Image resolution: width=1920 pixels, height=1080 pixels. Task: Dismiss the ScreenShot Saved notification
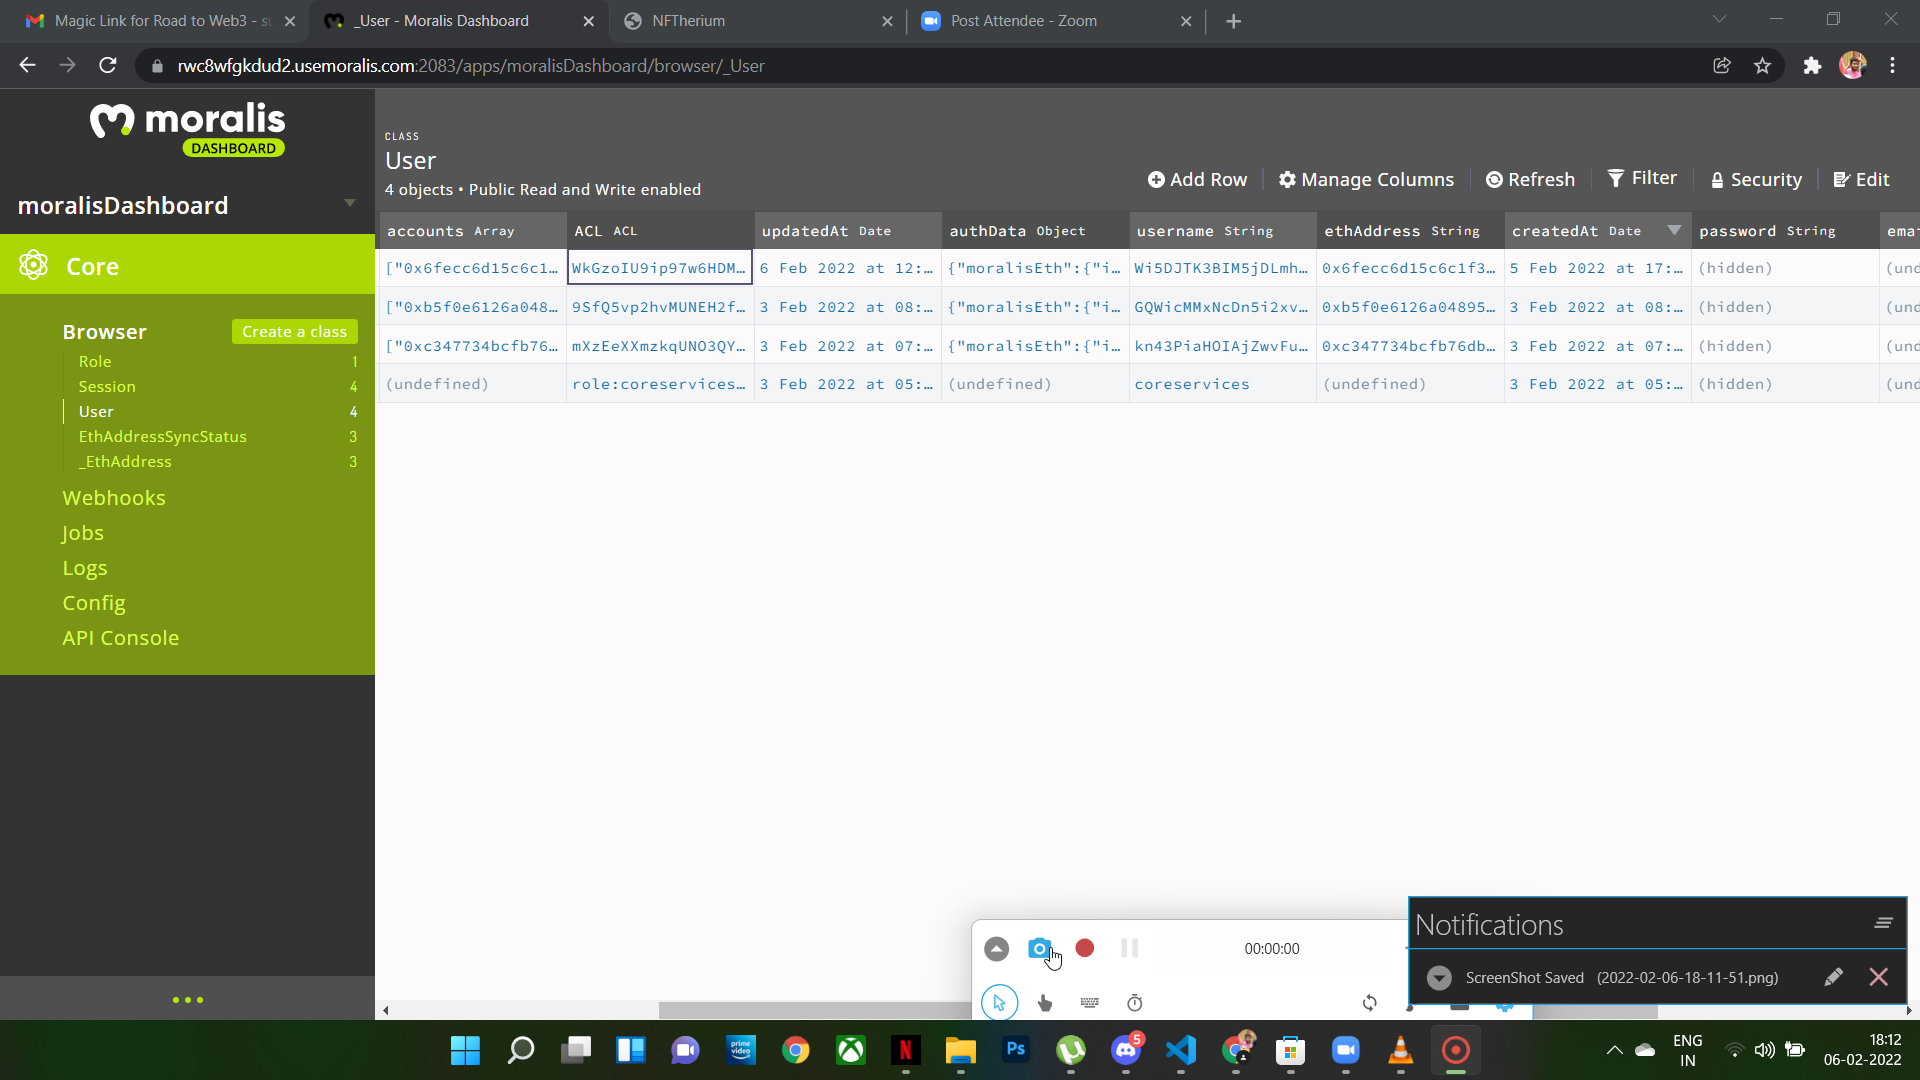pyautogui.click(x=1879, y=977)
